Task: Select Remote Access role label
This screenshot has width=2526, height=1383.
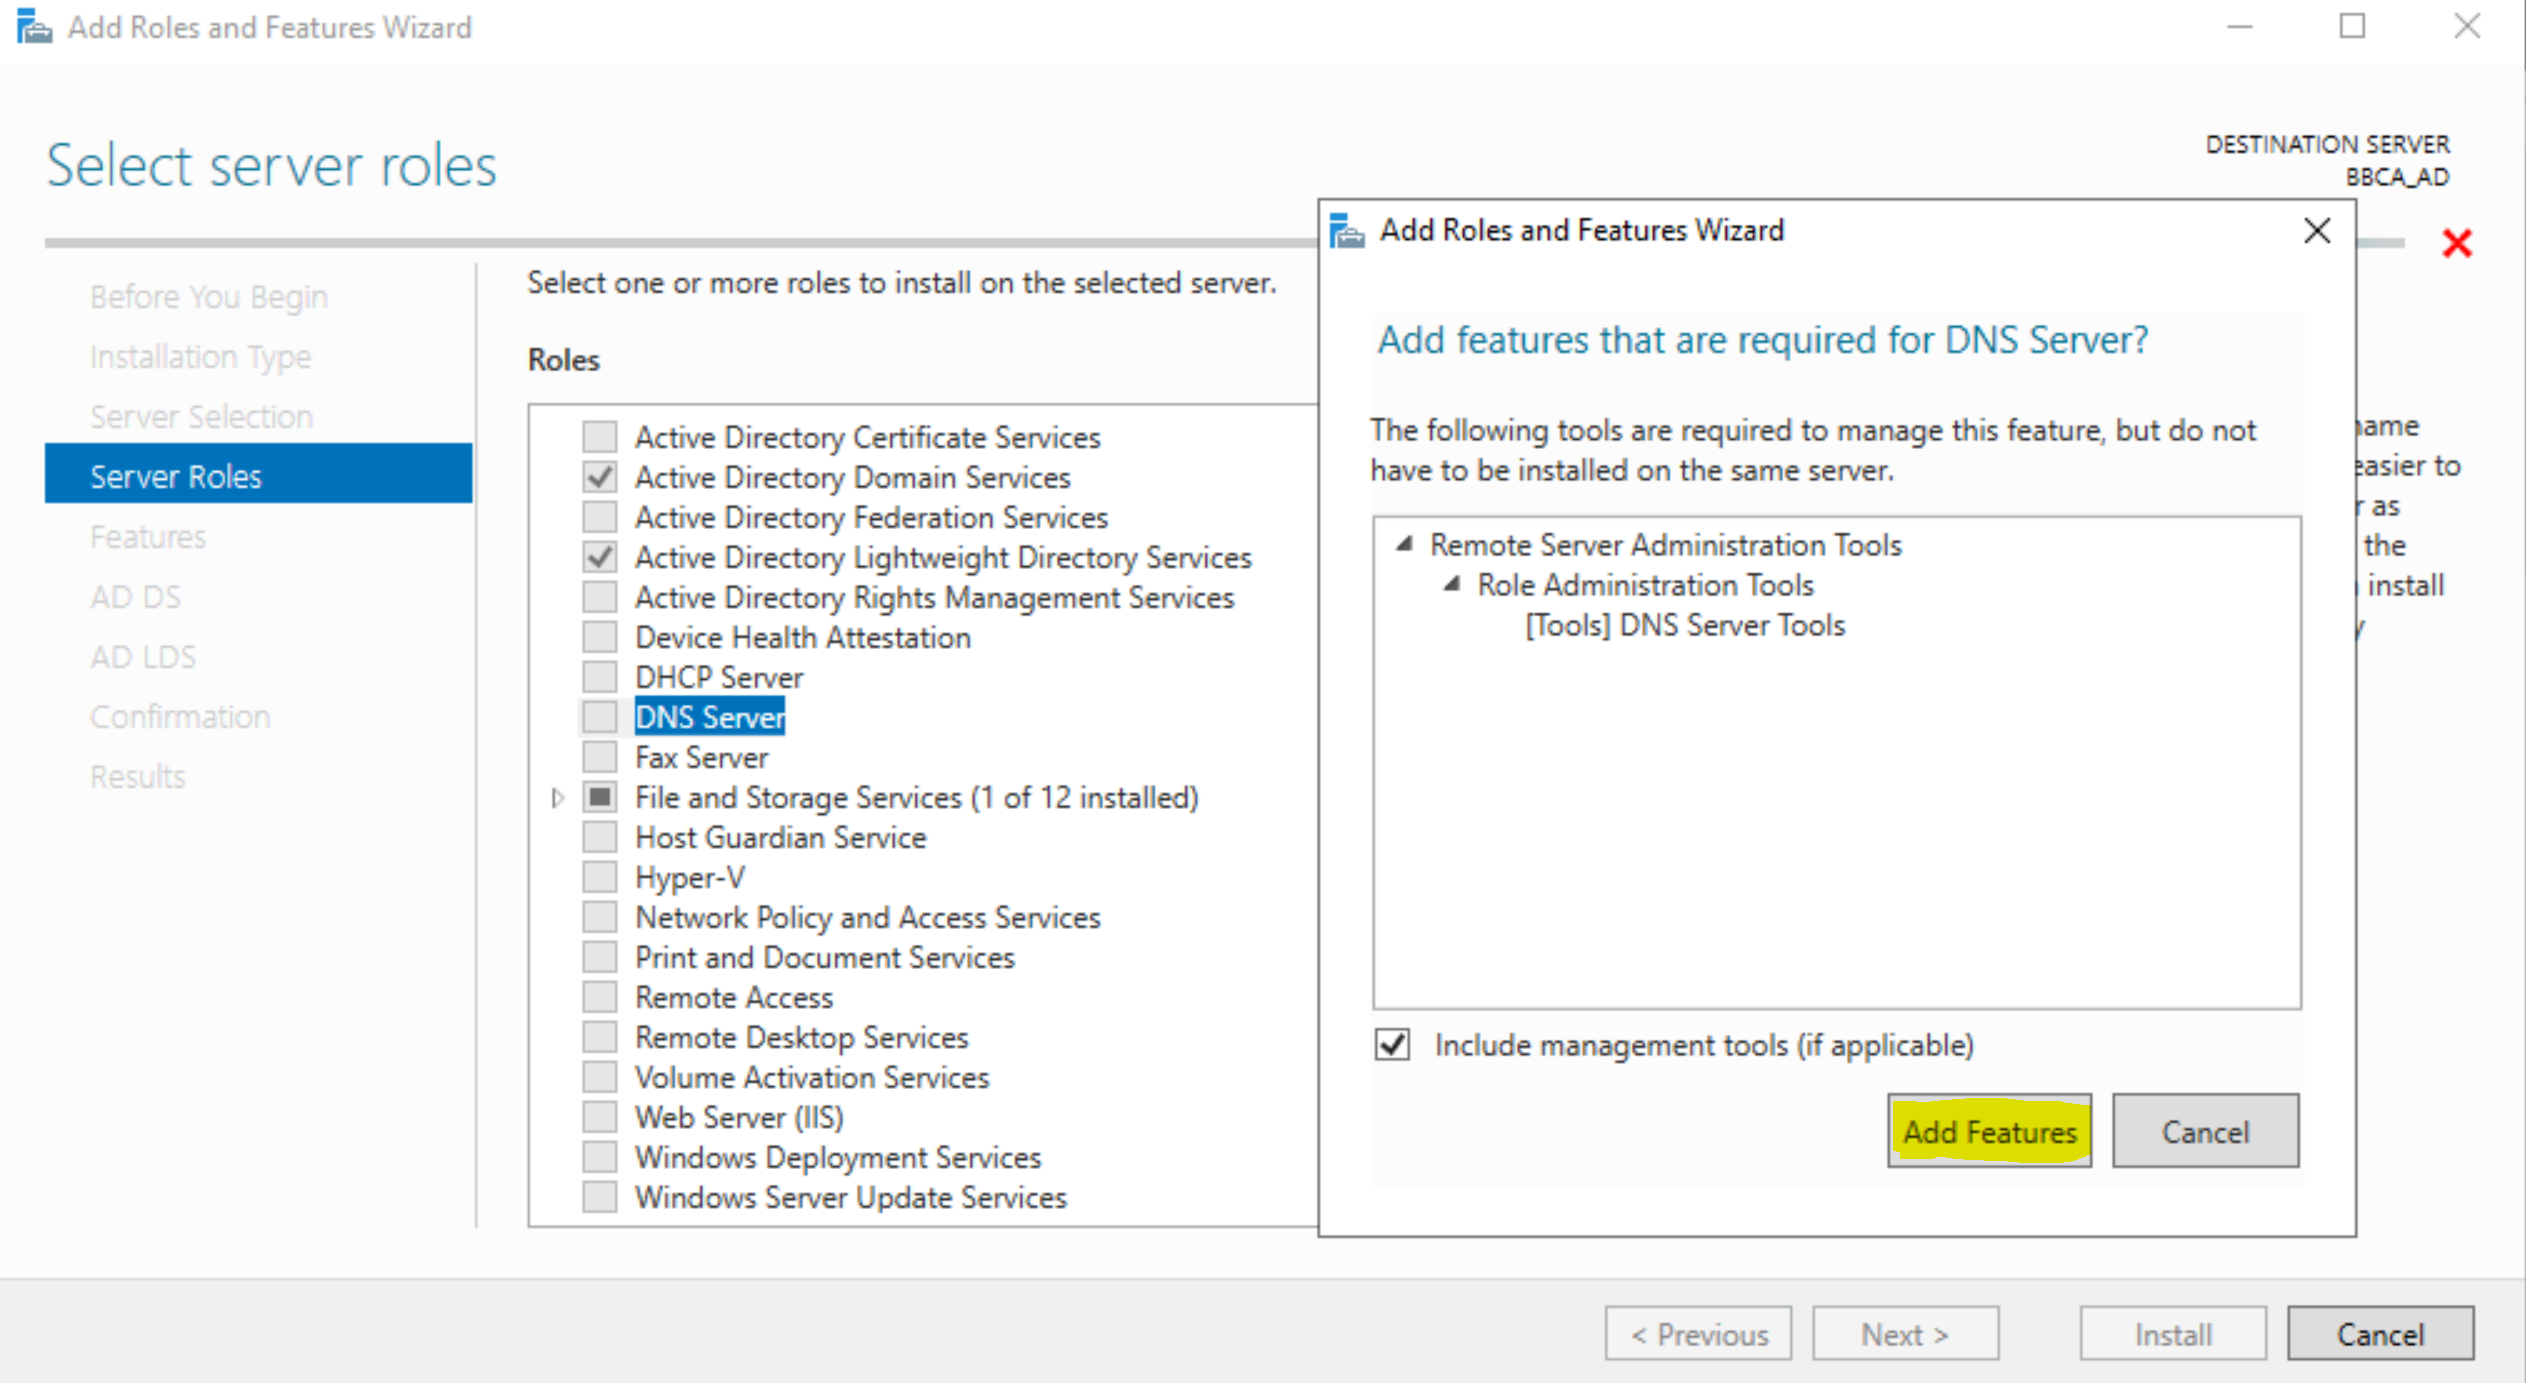Action: [734, 997]
